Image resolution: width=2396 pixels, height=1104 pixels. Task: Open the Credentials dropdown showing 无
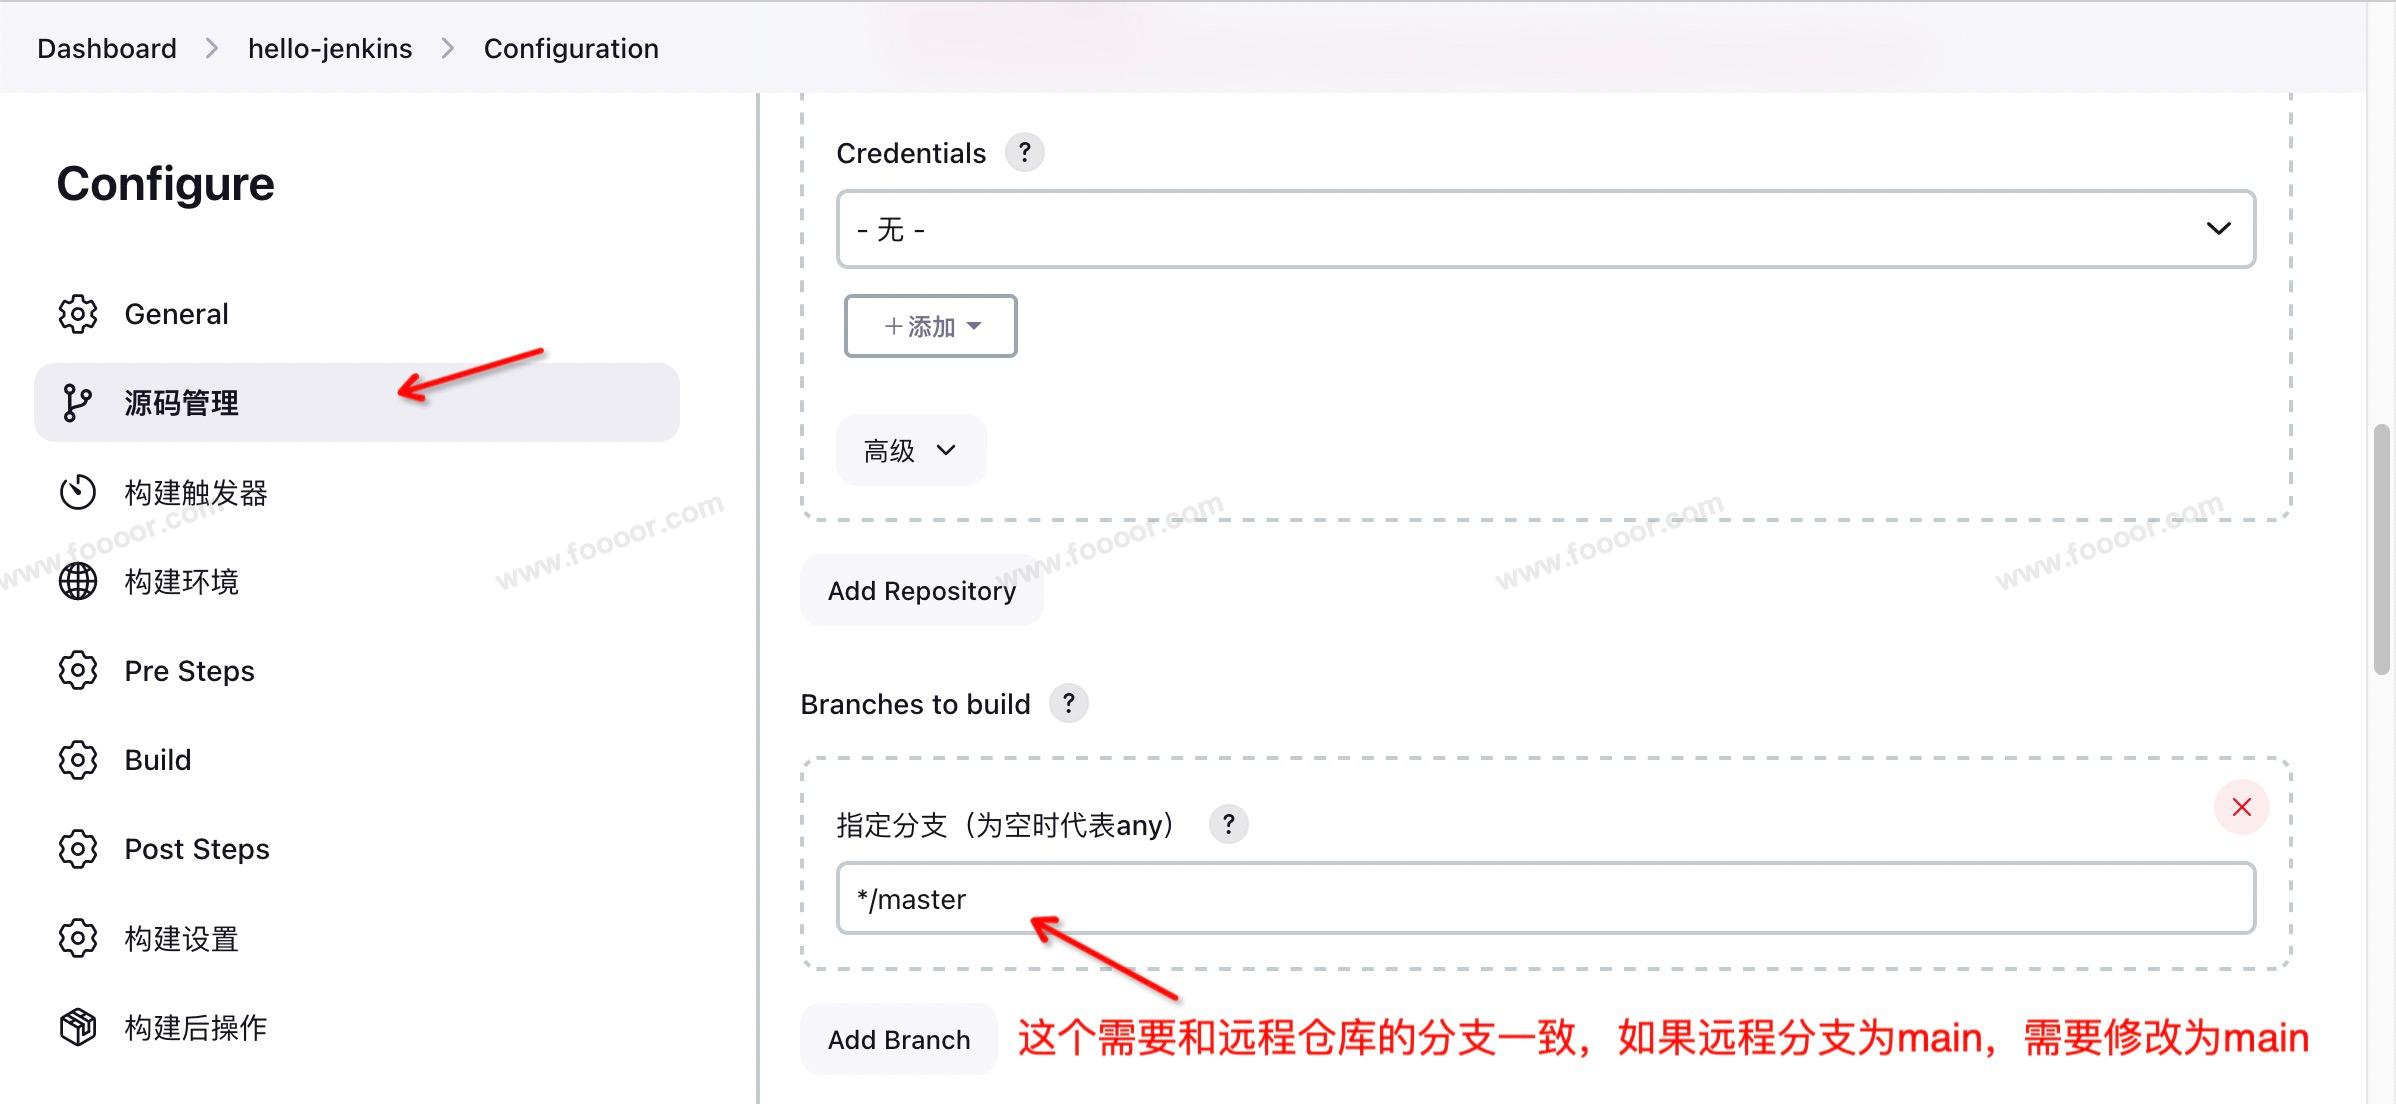click(1545, 229)
